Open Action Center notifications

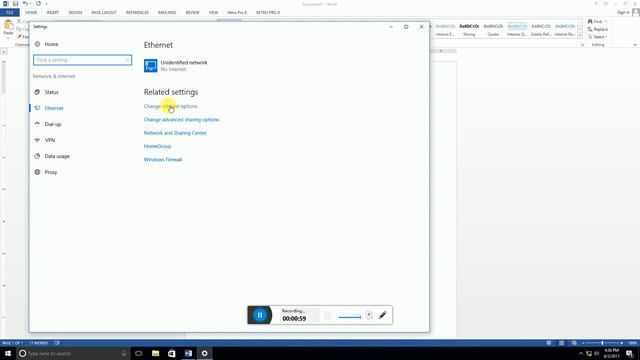tap(630, 353)
